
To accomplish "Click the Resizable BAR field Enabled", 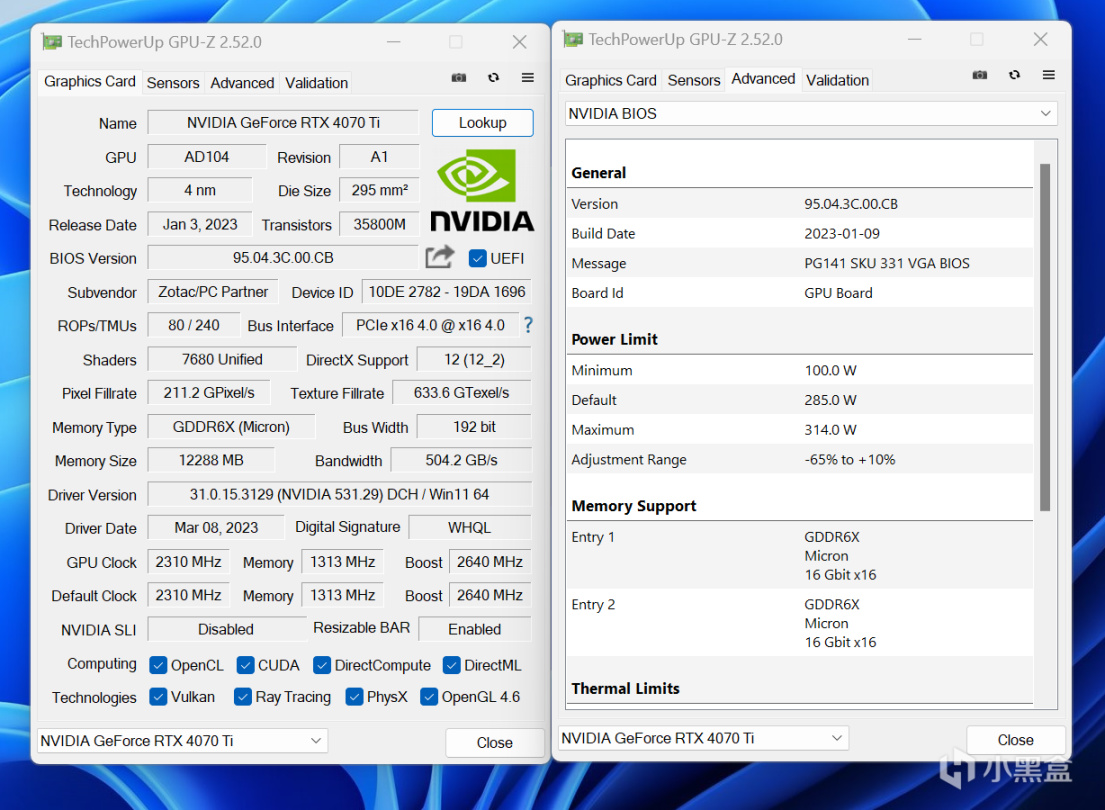I will (475, 629).
